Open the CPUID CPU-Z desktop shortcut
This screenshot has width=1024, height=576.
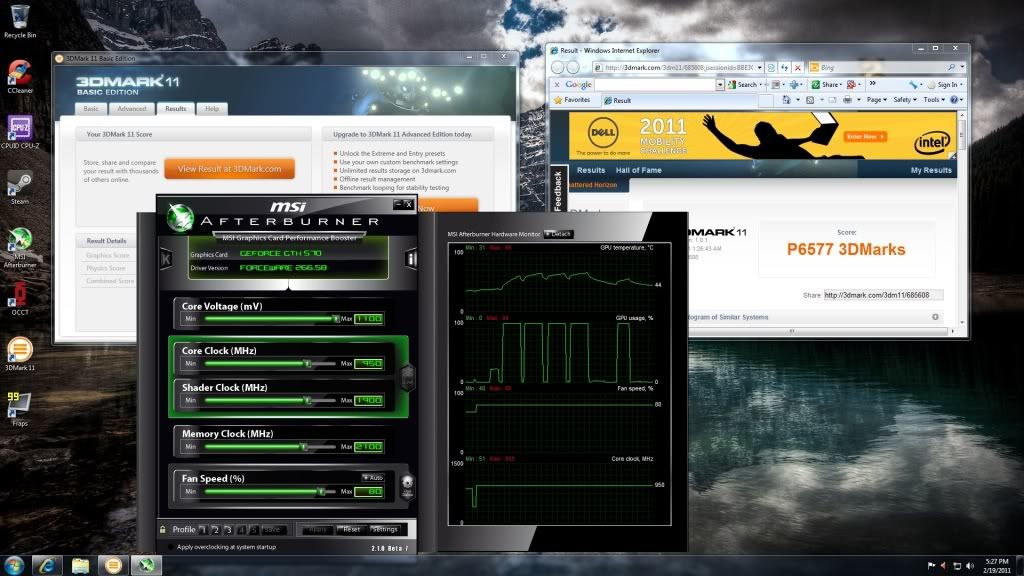(20, 131)
